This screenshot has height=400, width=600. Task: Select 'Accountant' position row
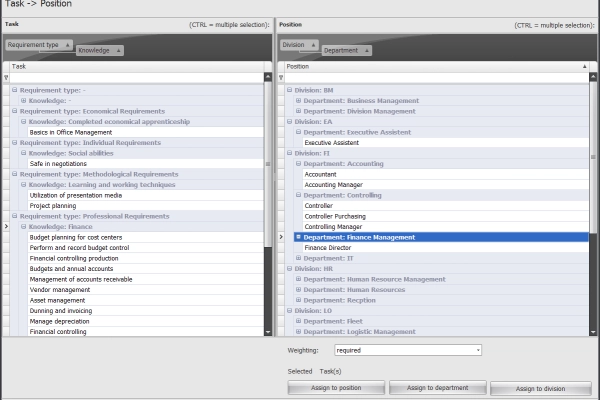click(445, 174)
